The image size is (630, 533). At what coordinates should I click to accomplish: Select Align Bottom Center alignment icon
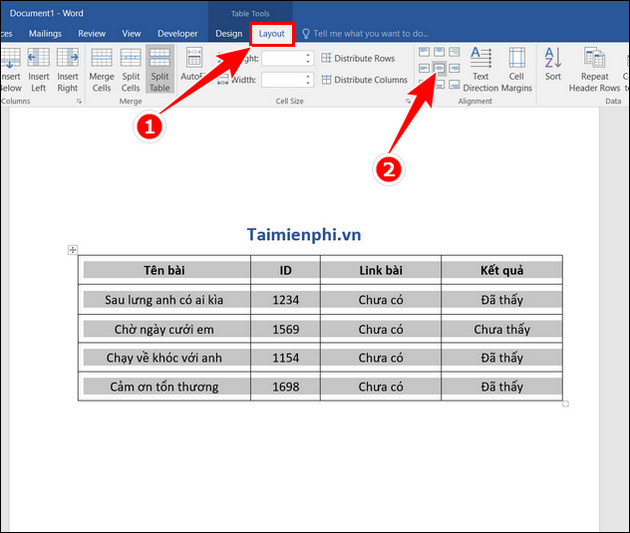tap(440, 85)
